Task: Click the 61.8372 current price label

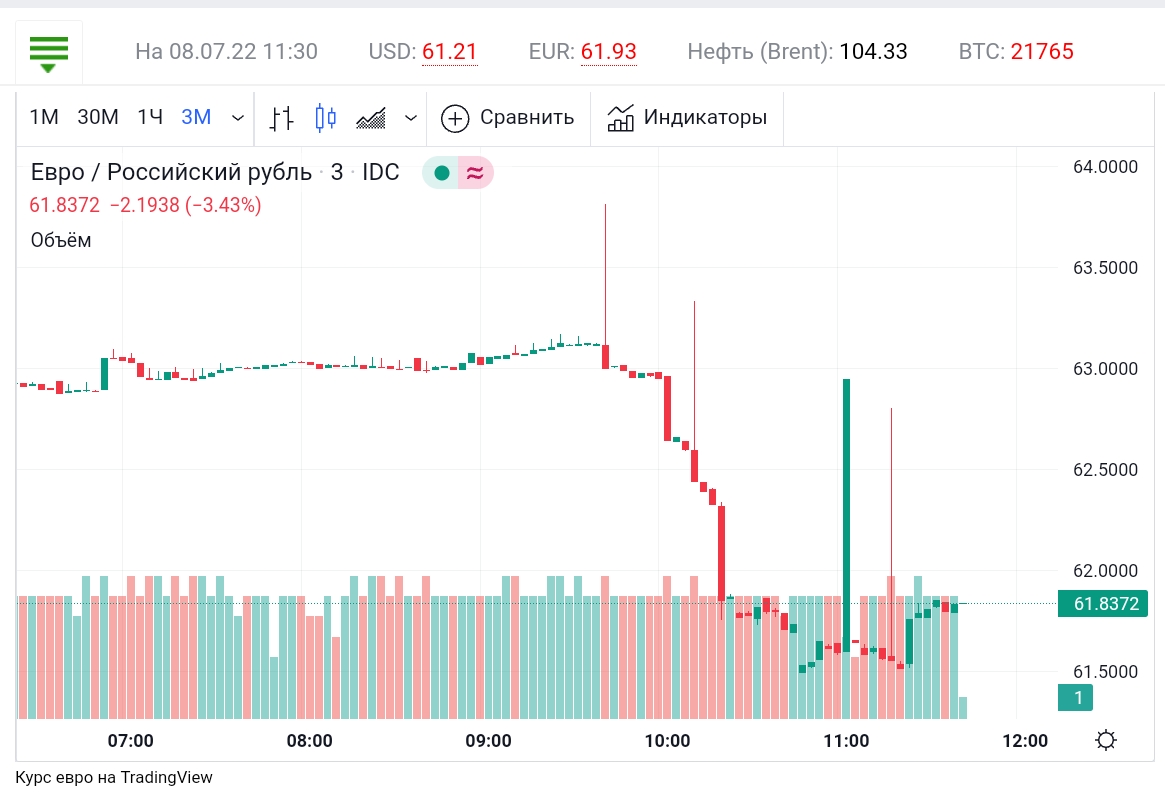Action: [1103, 604]
